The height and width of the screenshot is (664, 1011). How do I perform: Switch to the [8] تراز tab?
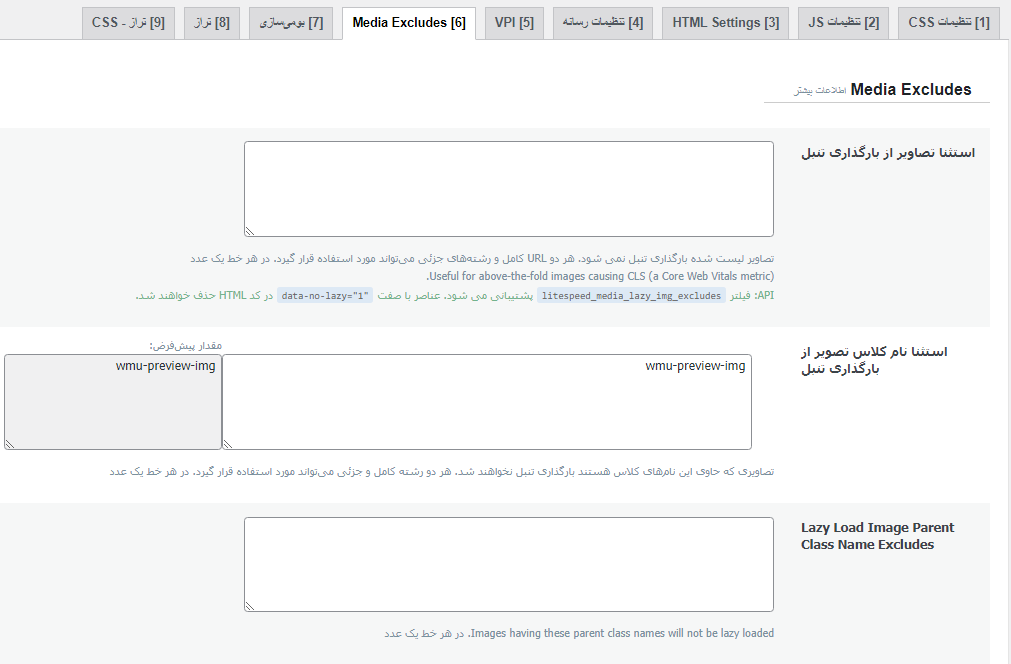pyautogui.click(x=211, y=23)
